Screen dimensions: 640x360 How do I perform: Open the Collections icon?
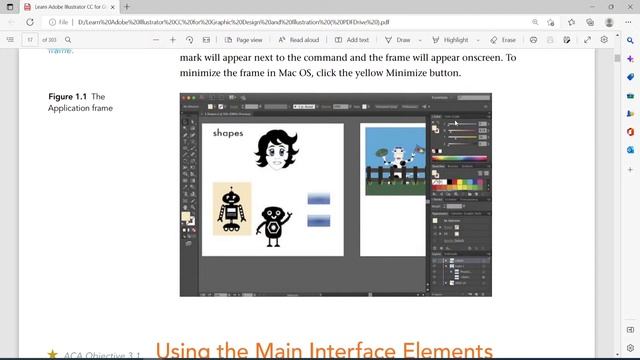[590, 22]
